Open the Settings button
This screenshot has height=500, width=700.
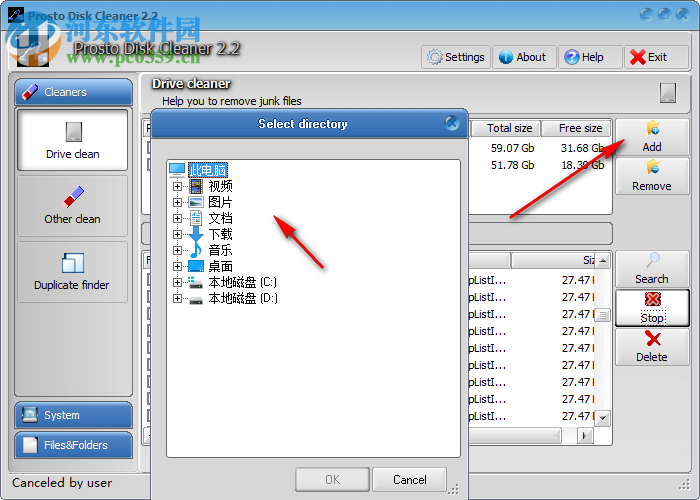(x=456, y=57)
